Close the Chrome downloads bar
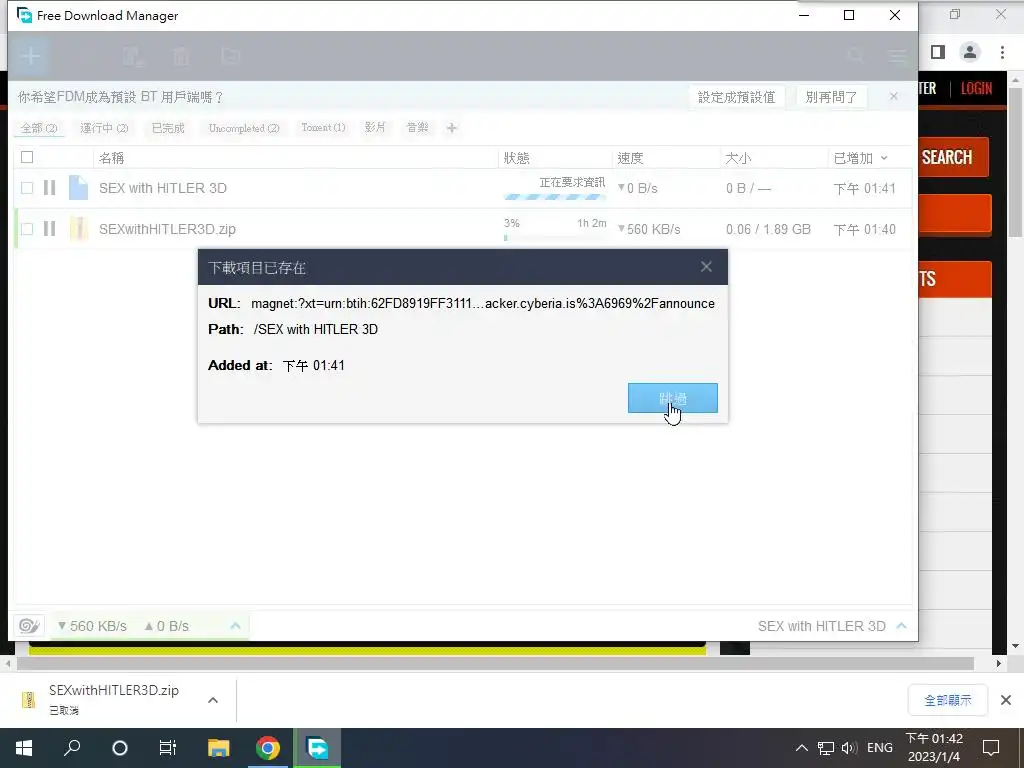 coord(1006,700)
